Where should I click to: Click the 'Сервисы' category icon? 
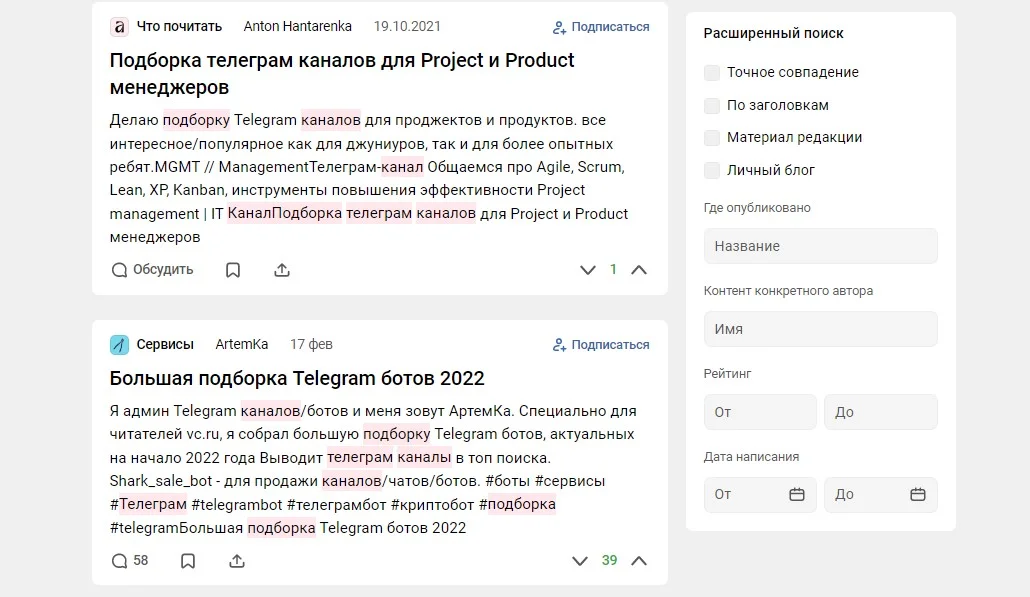(x=119, y=345)
